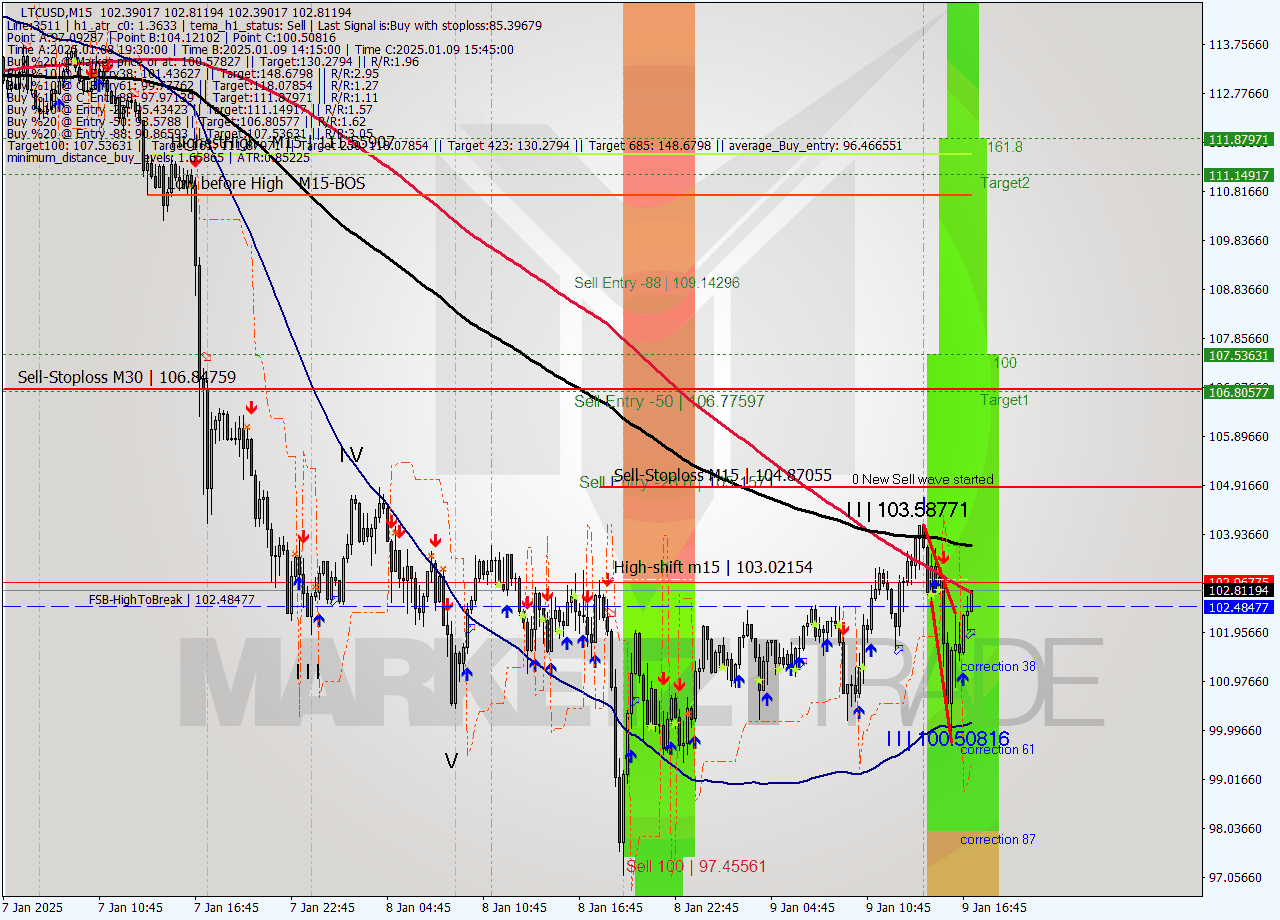Select the blue 'I I I | 100.50816' label
This screenshot has width=1280, height=920.
[x=948, y=739]
